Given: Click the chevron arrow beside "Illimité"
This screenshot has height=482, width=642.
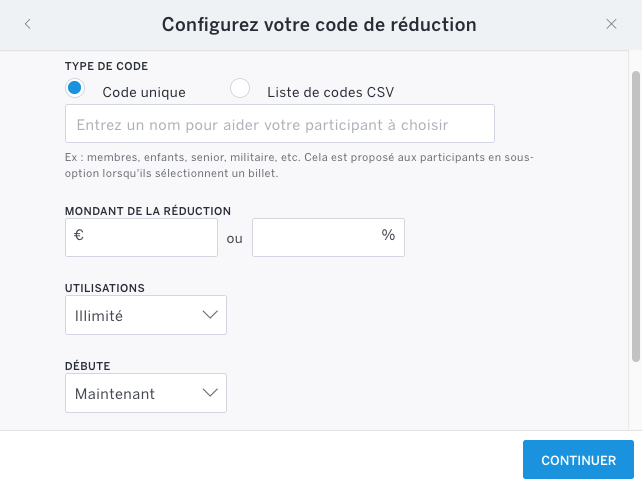Looking at the screenshot, I should pyautogui.click(x=210, y=315).
